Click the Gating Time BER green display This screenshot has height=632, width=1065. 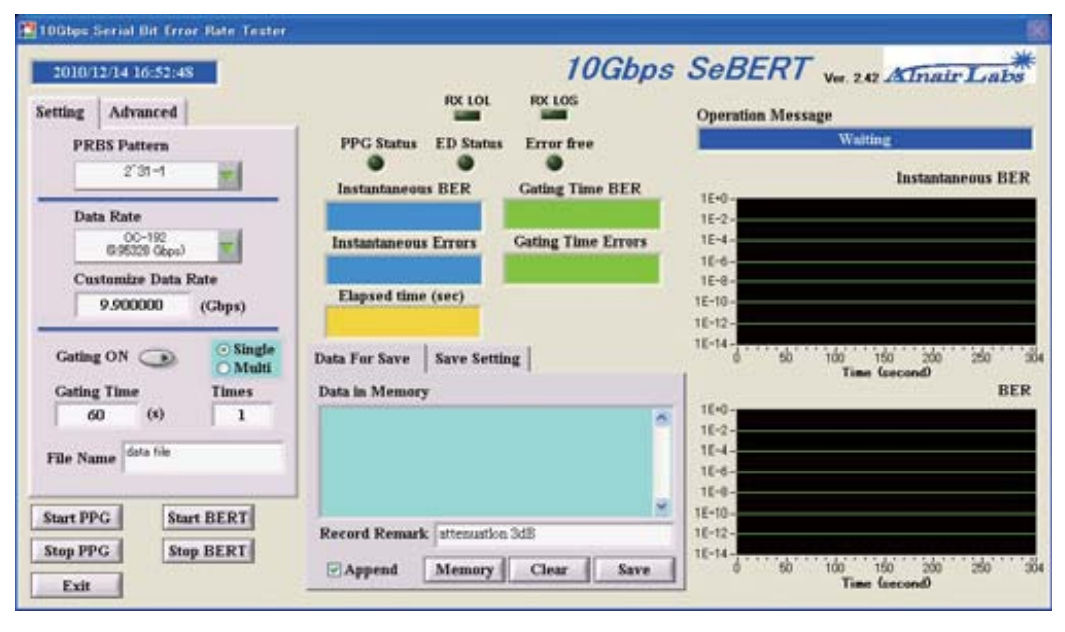click(x=581, y=215)
